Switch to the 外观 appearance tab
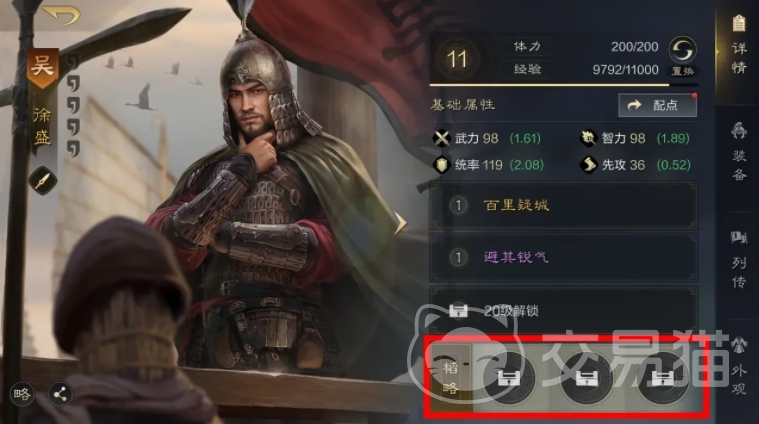The image size is (759, 424). 738,366
